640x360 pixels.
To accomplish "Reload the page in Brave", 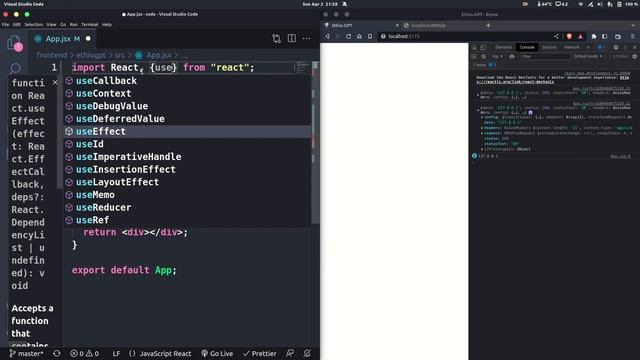I will click(348, 36).
